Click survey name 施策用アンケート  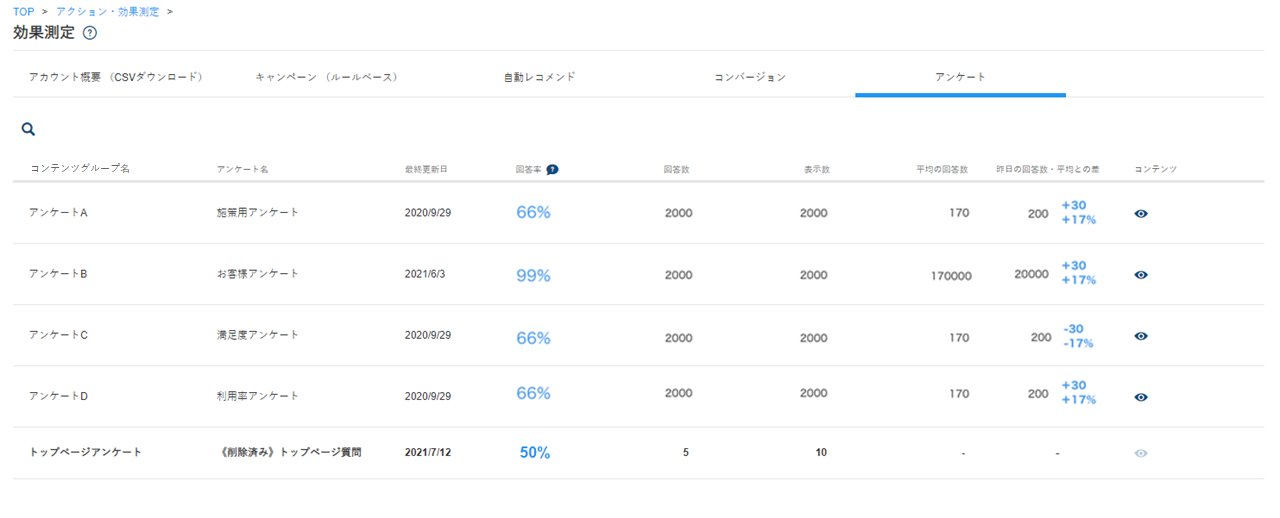[x=257, y=213]
